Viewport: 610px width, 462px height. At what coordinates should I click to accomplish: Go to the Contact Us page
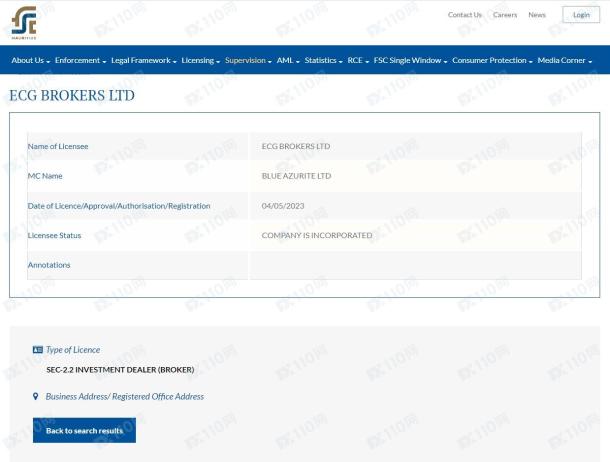(x=465, y=15)
